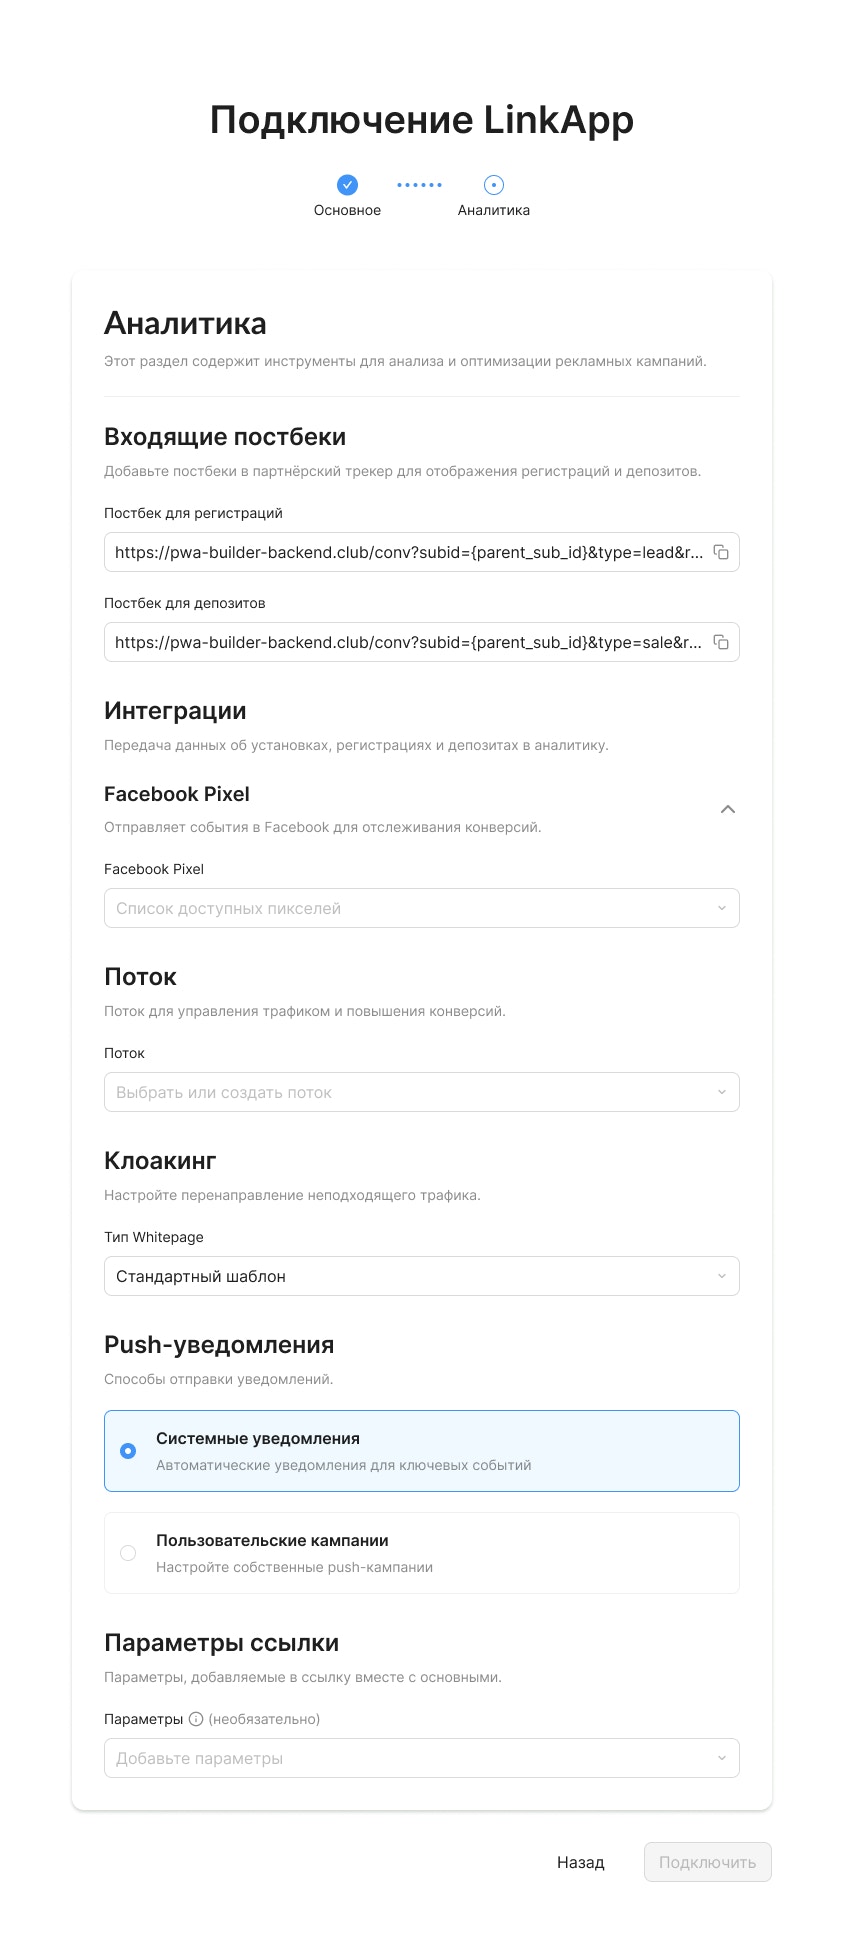The height and width of the screenshot is (1954, 844).
Task: Click the Назад button
Action: pos(580,1861)
